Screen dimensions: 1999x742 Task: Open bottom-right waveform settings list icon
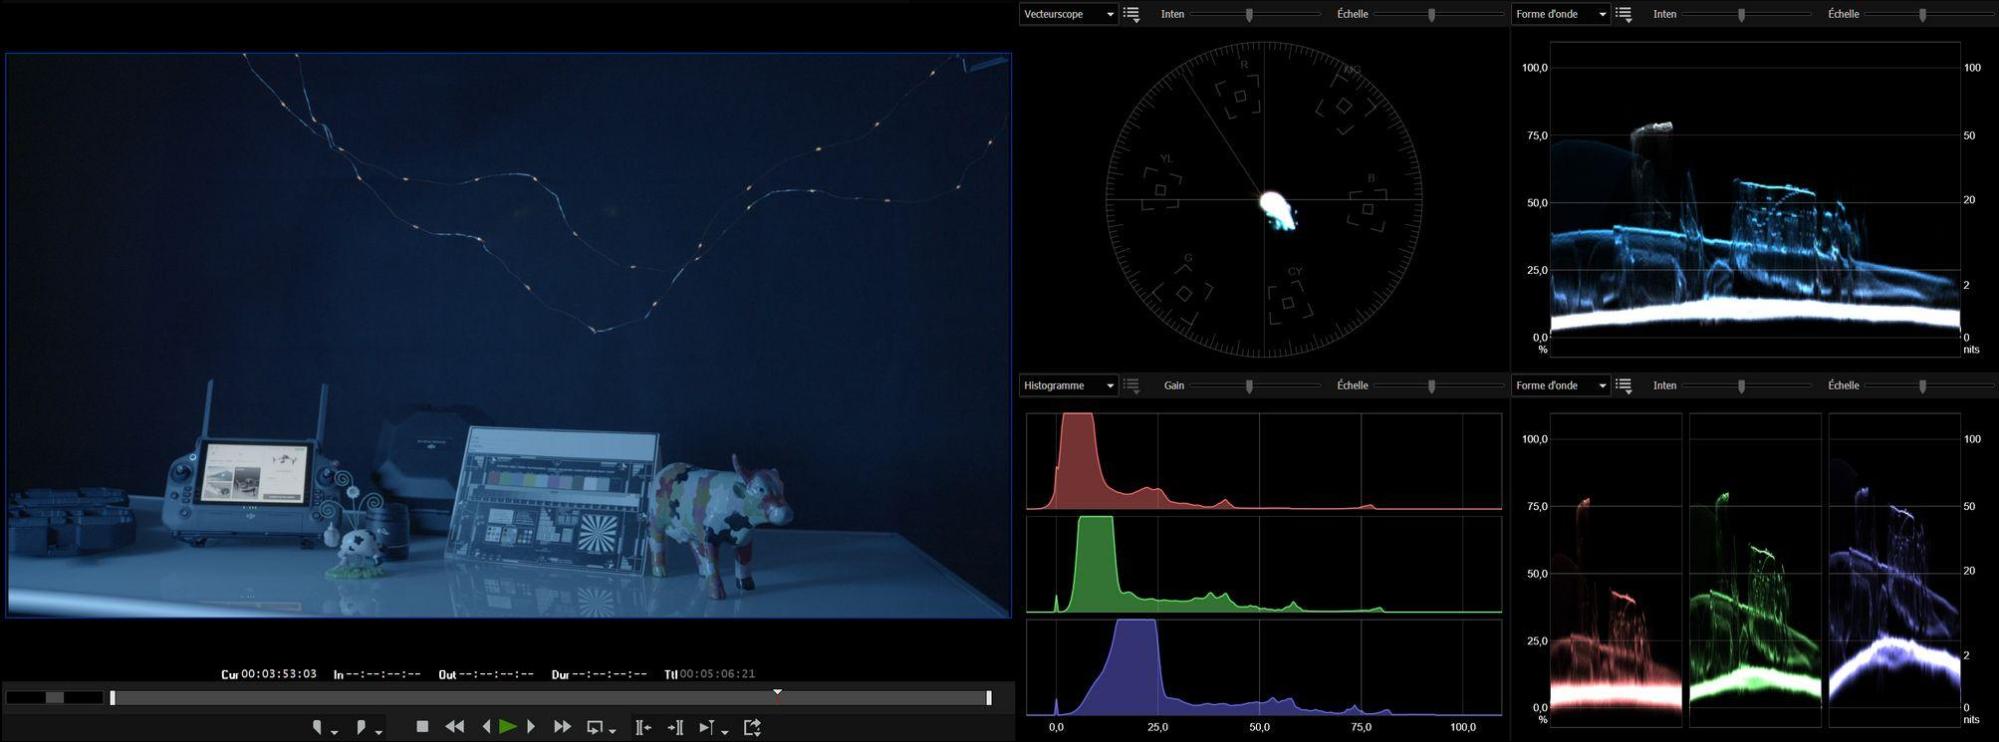click(1623, 385)
